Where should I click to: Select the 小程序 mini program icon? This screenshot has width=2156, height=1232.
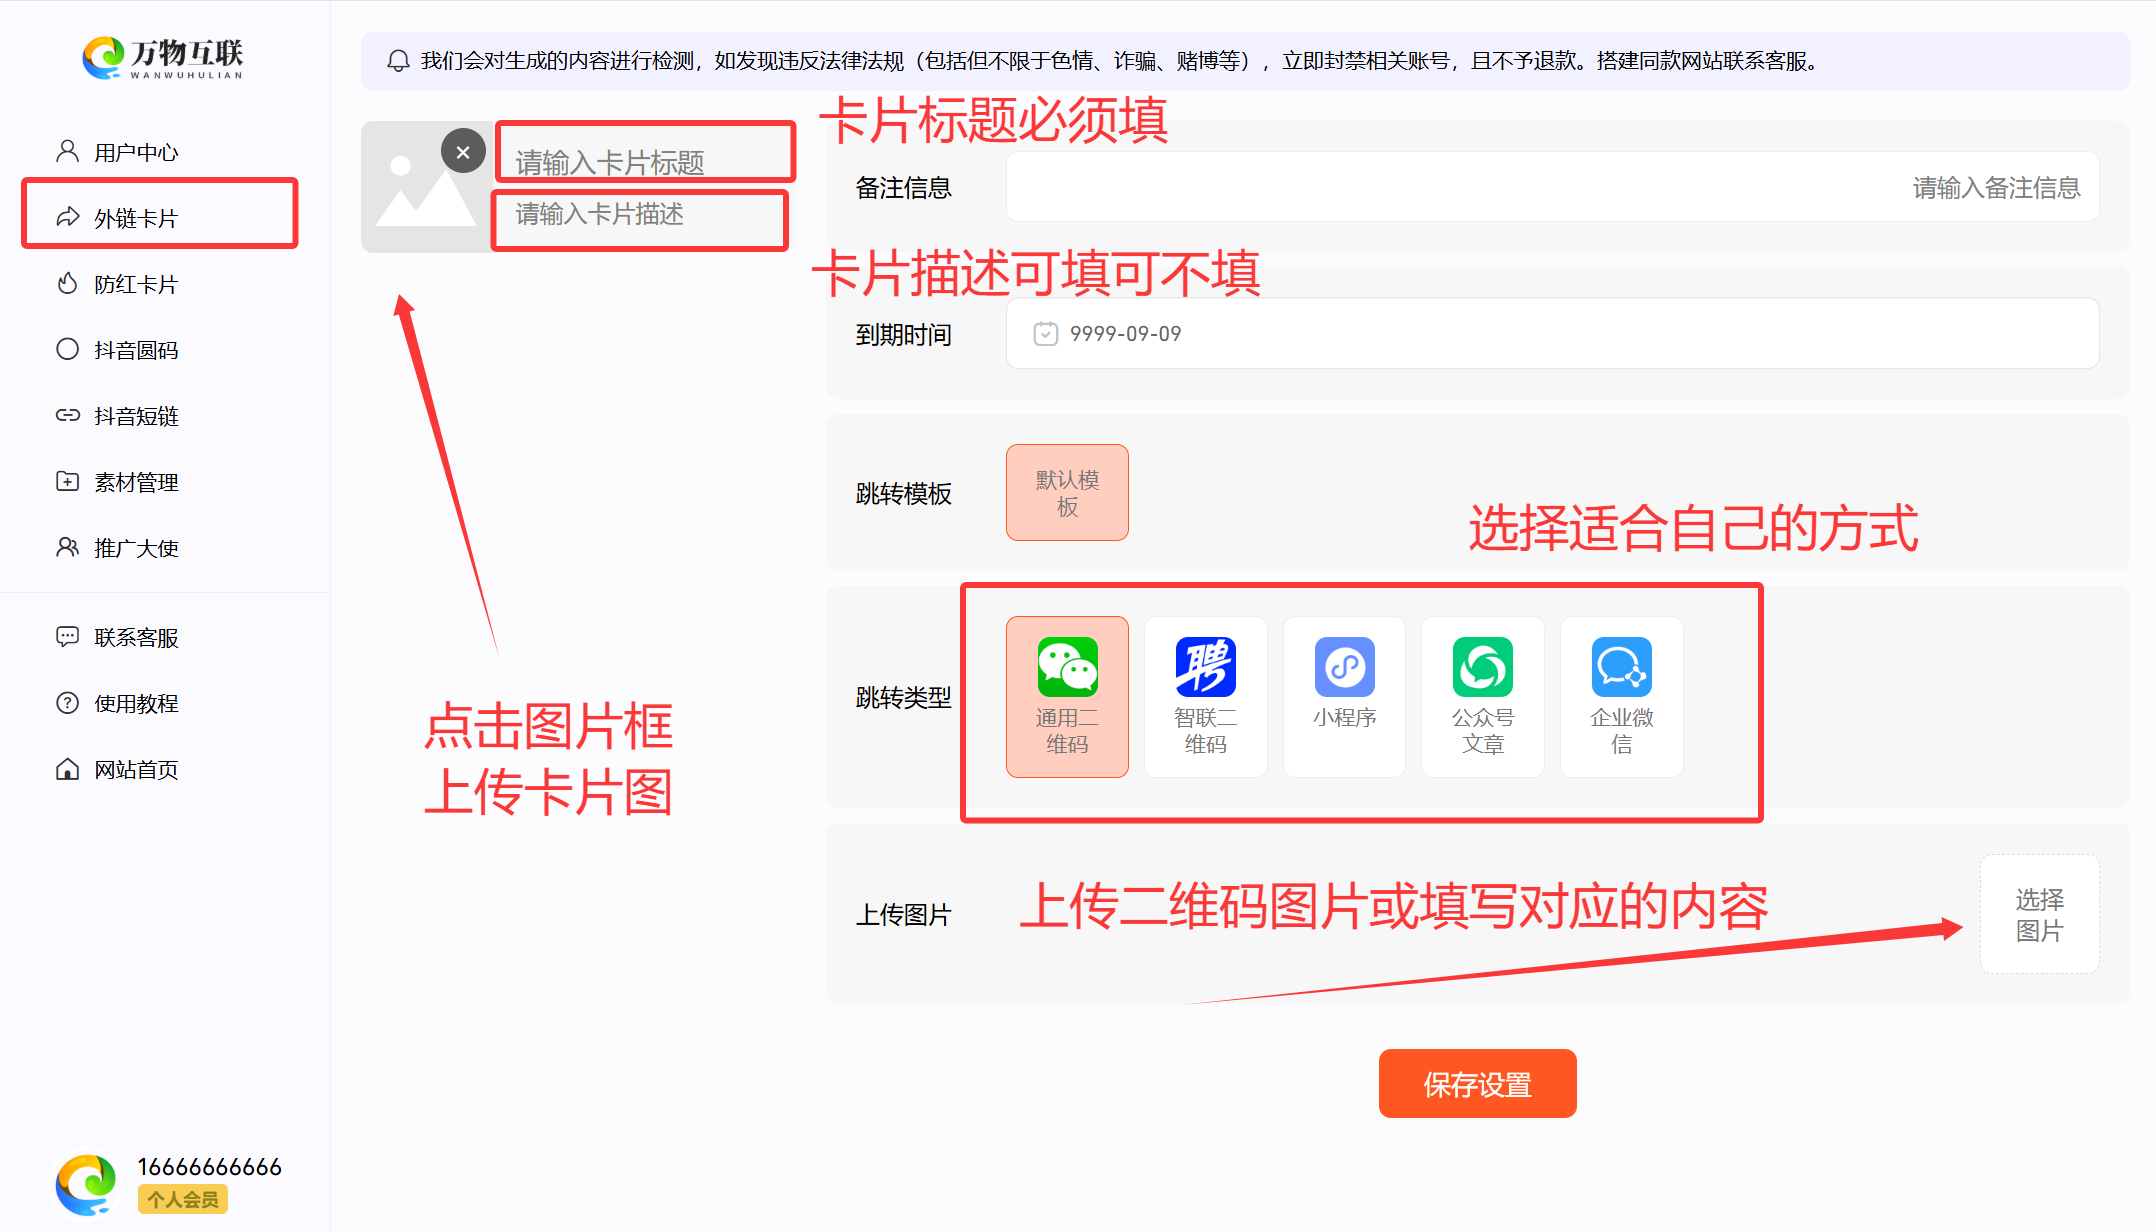(x=1344, y=667)
